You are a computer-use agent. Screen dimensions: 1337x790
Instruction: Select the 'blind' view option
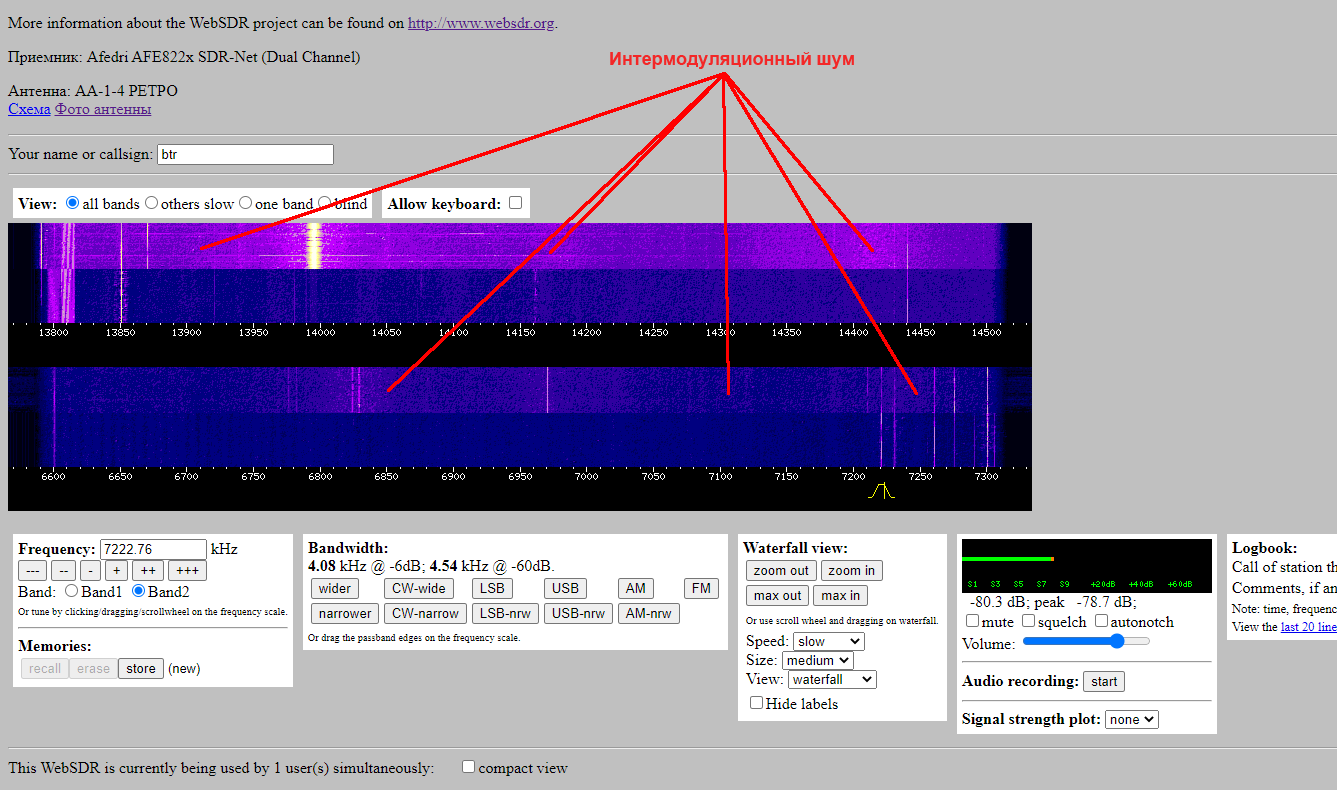[325, 203]
